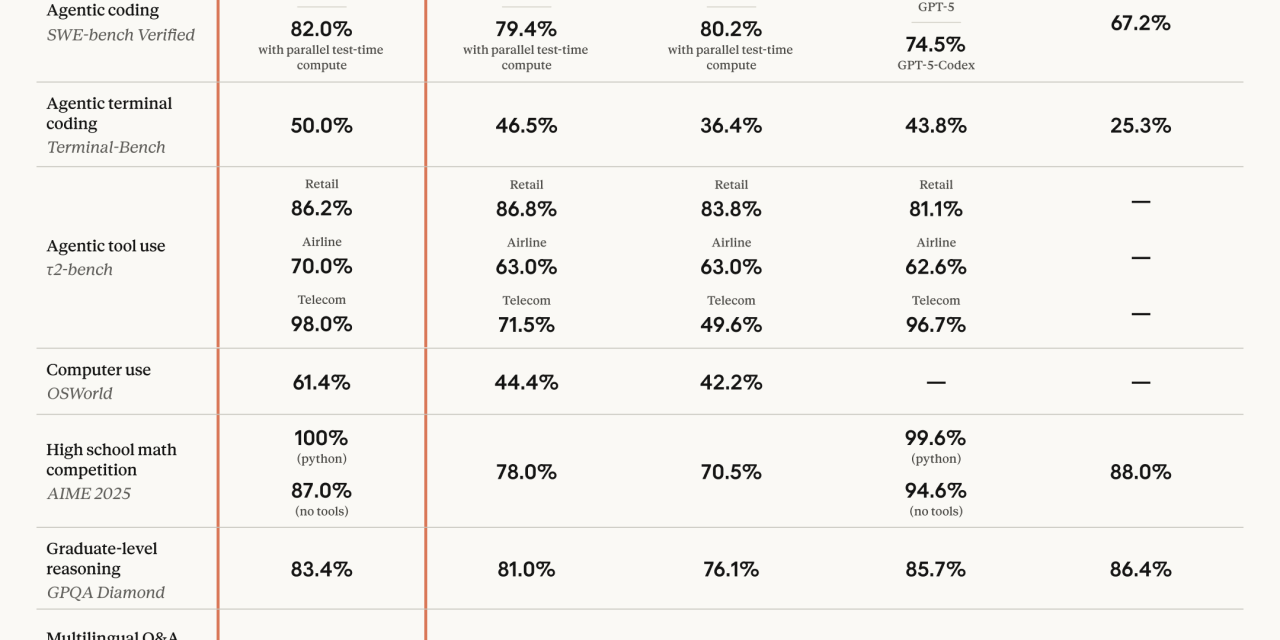The width and height of the screenshot is (1280, 640).
Task: Click the 94.6% no-tools score
Action: click(936, 491)
